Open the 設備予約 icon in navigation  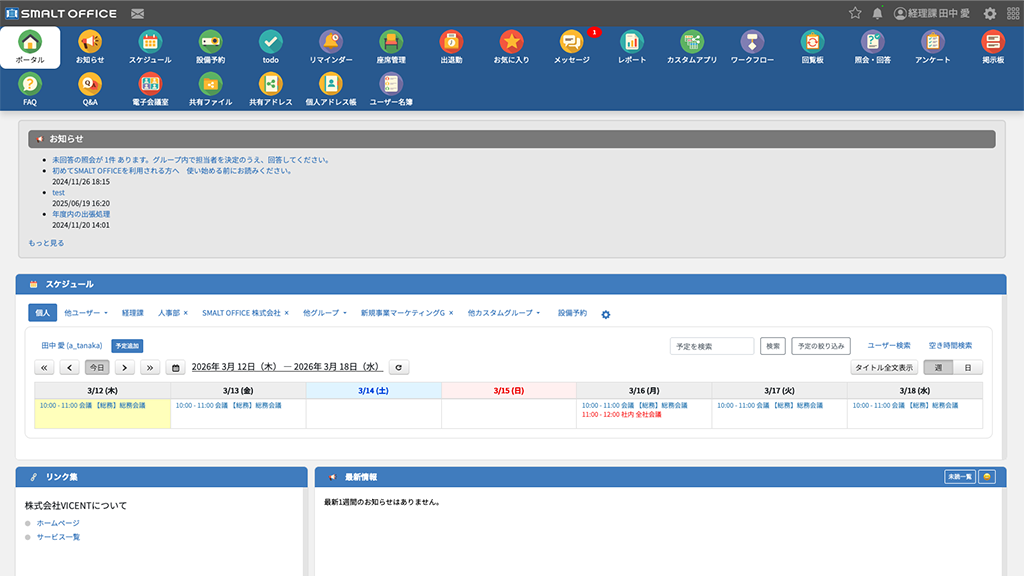pyautogui.click(x=210, y=47)
